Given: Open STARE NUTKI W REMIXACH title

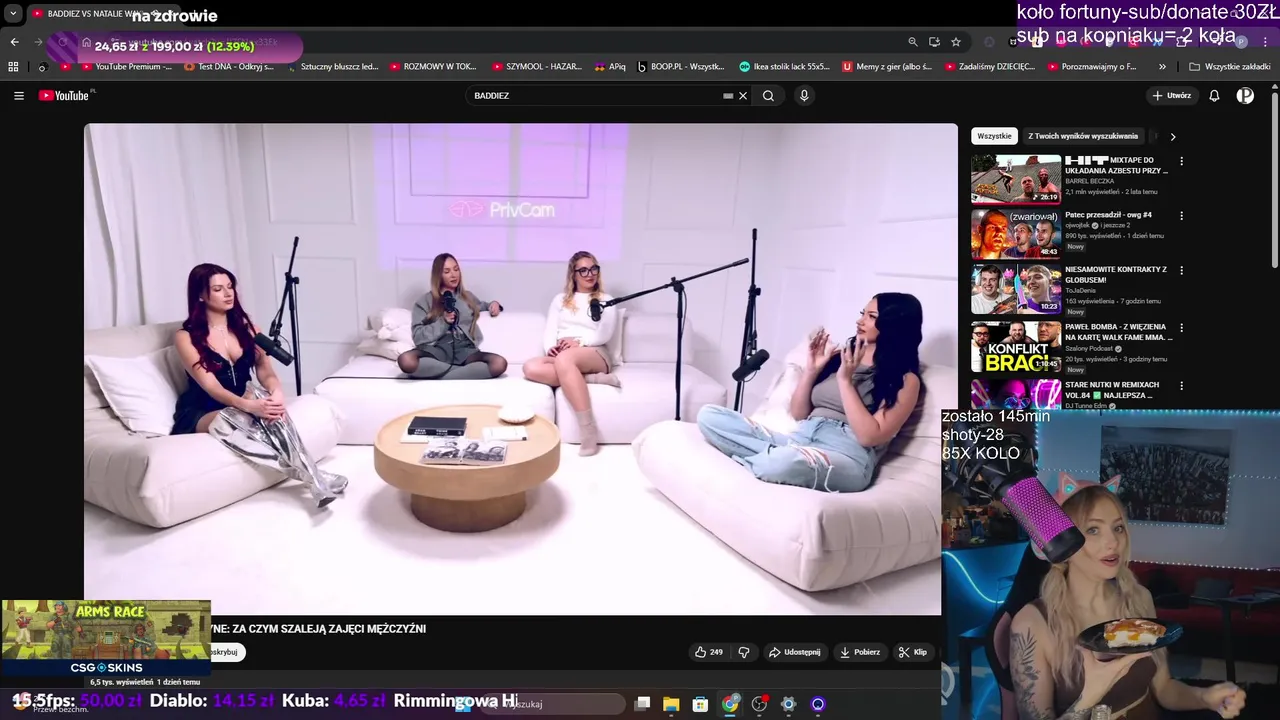Looking at the screenshot, I should [x=1112, y=390].
